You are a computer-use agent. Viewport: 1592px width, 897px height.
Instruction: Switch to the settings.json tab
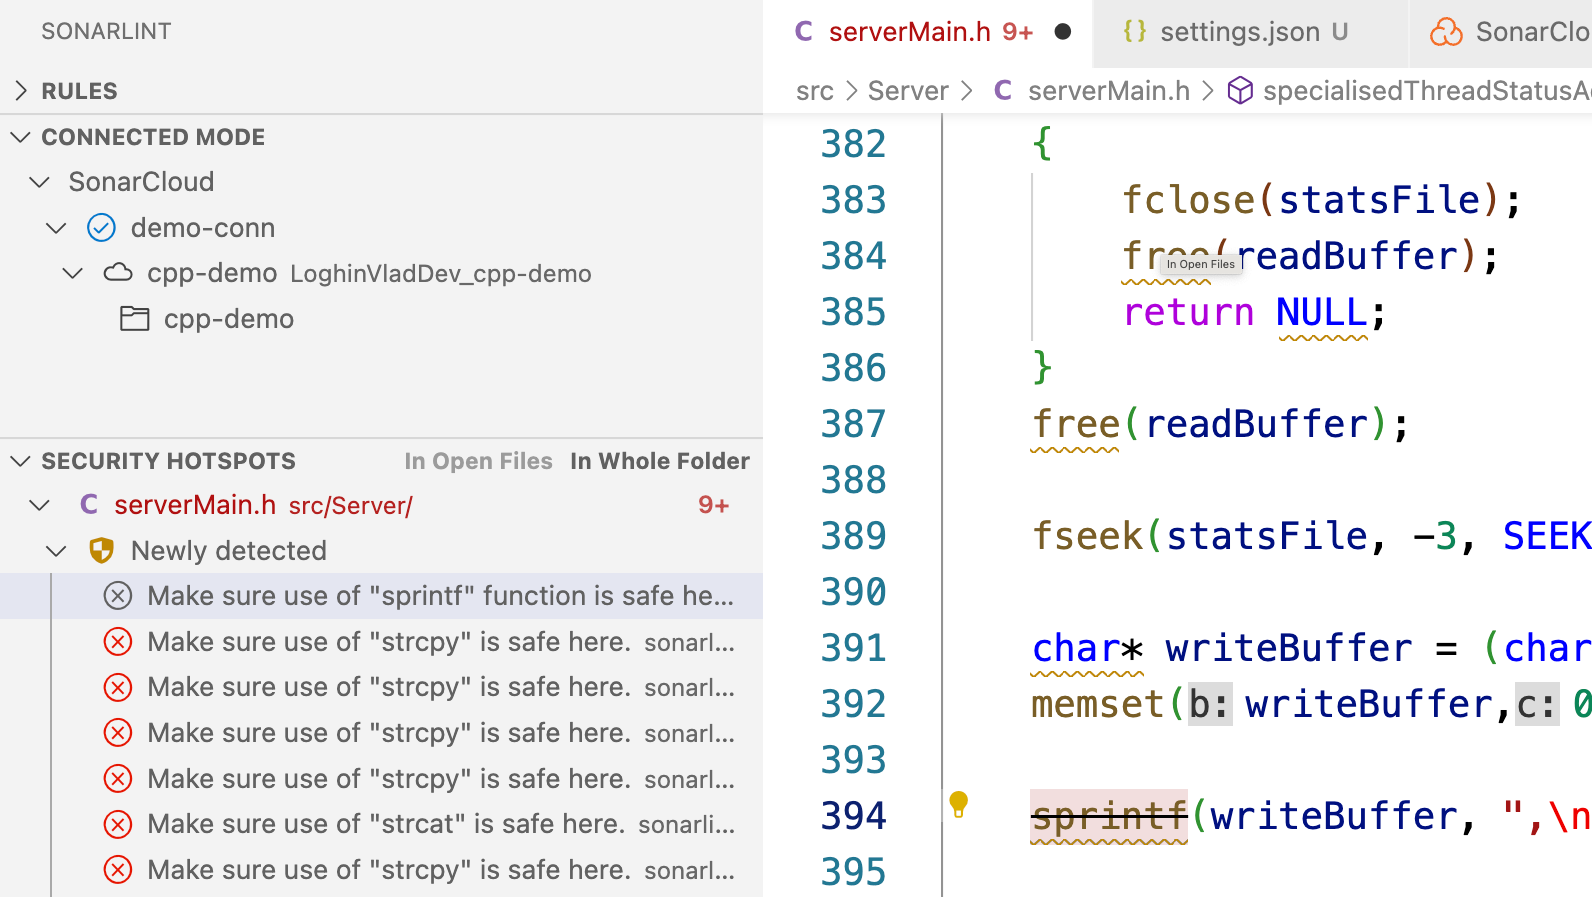point(1251,32)
